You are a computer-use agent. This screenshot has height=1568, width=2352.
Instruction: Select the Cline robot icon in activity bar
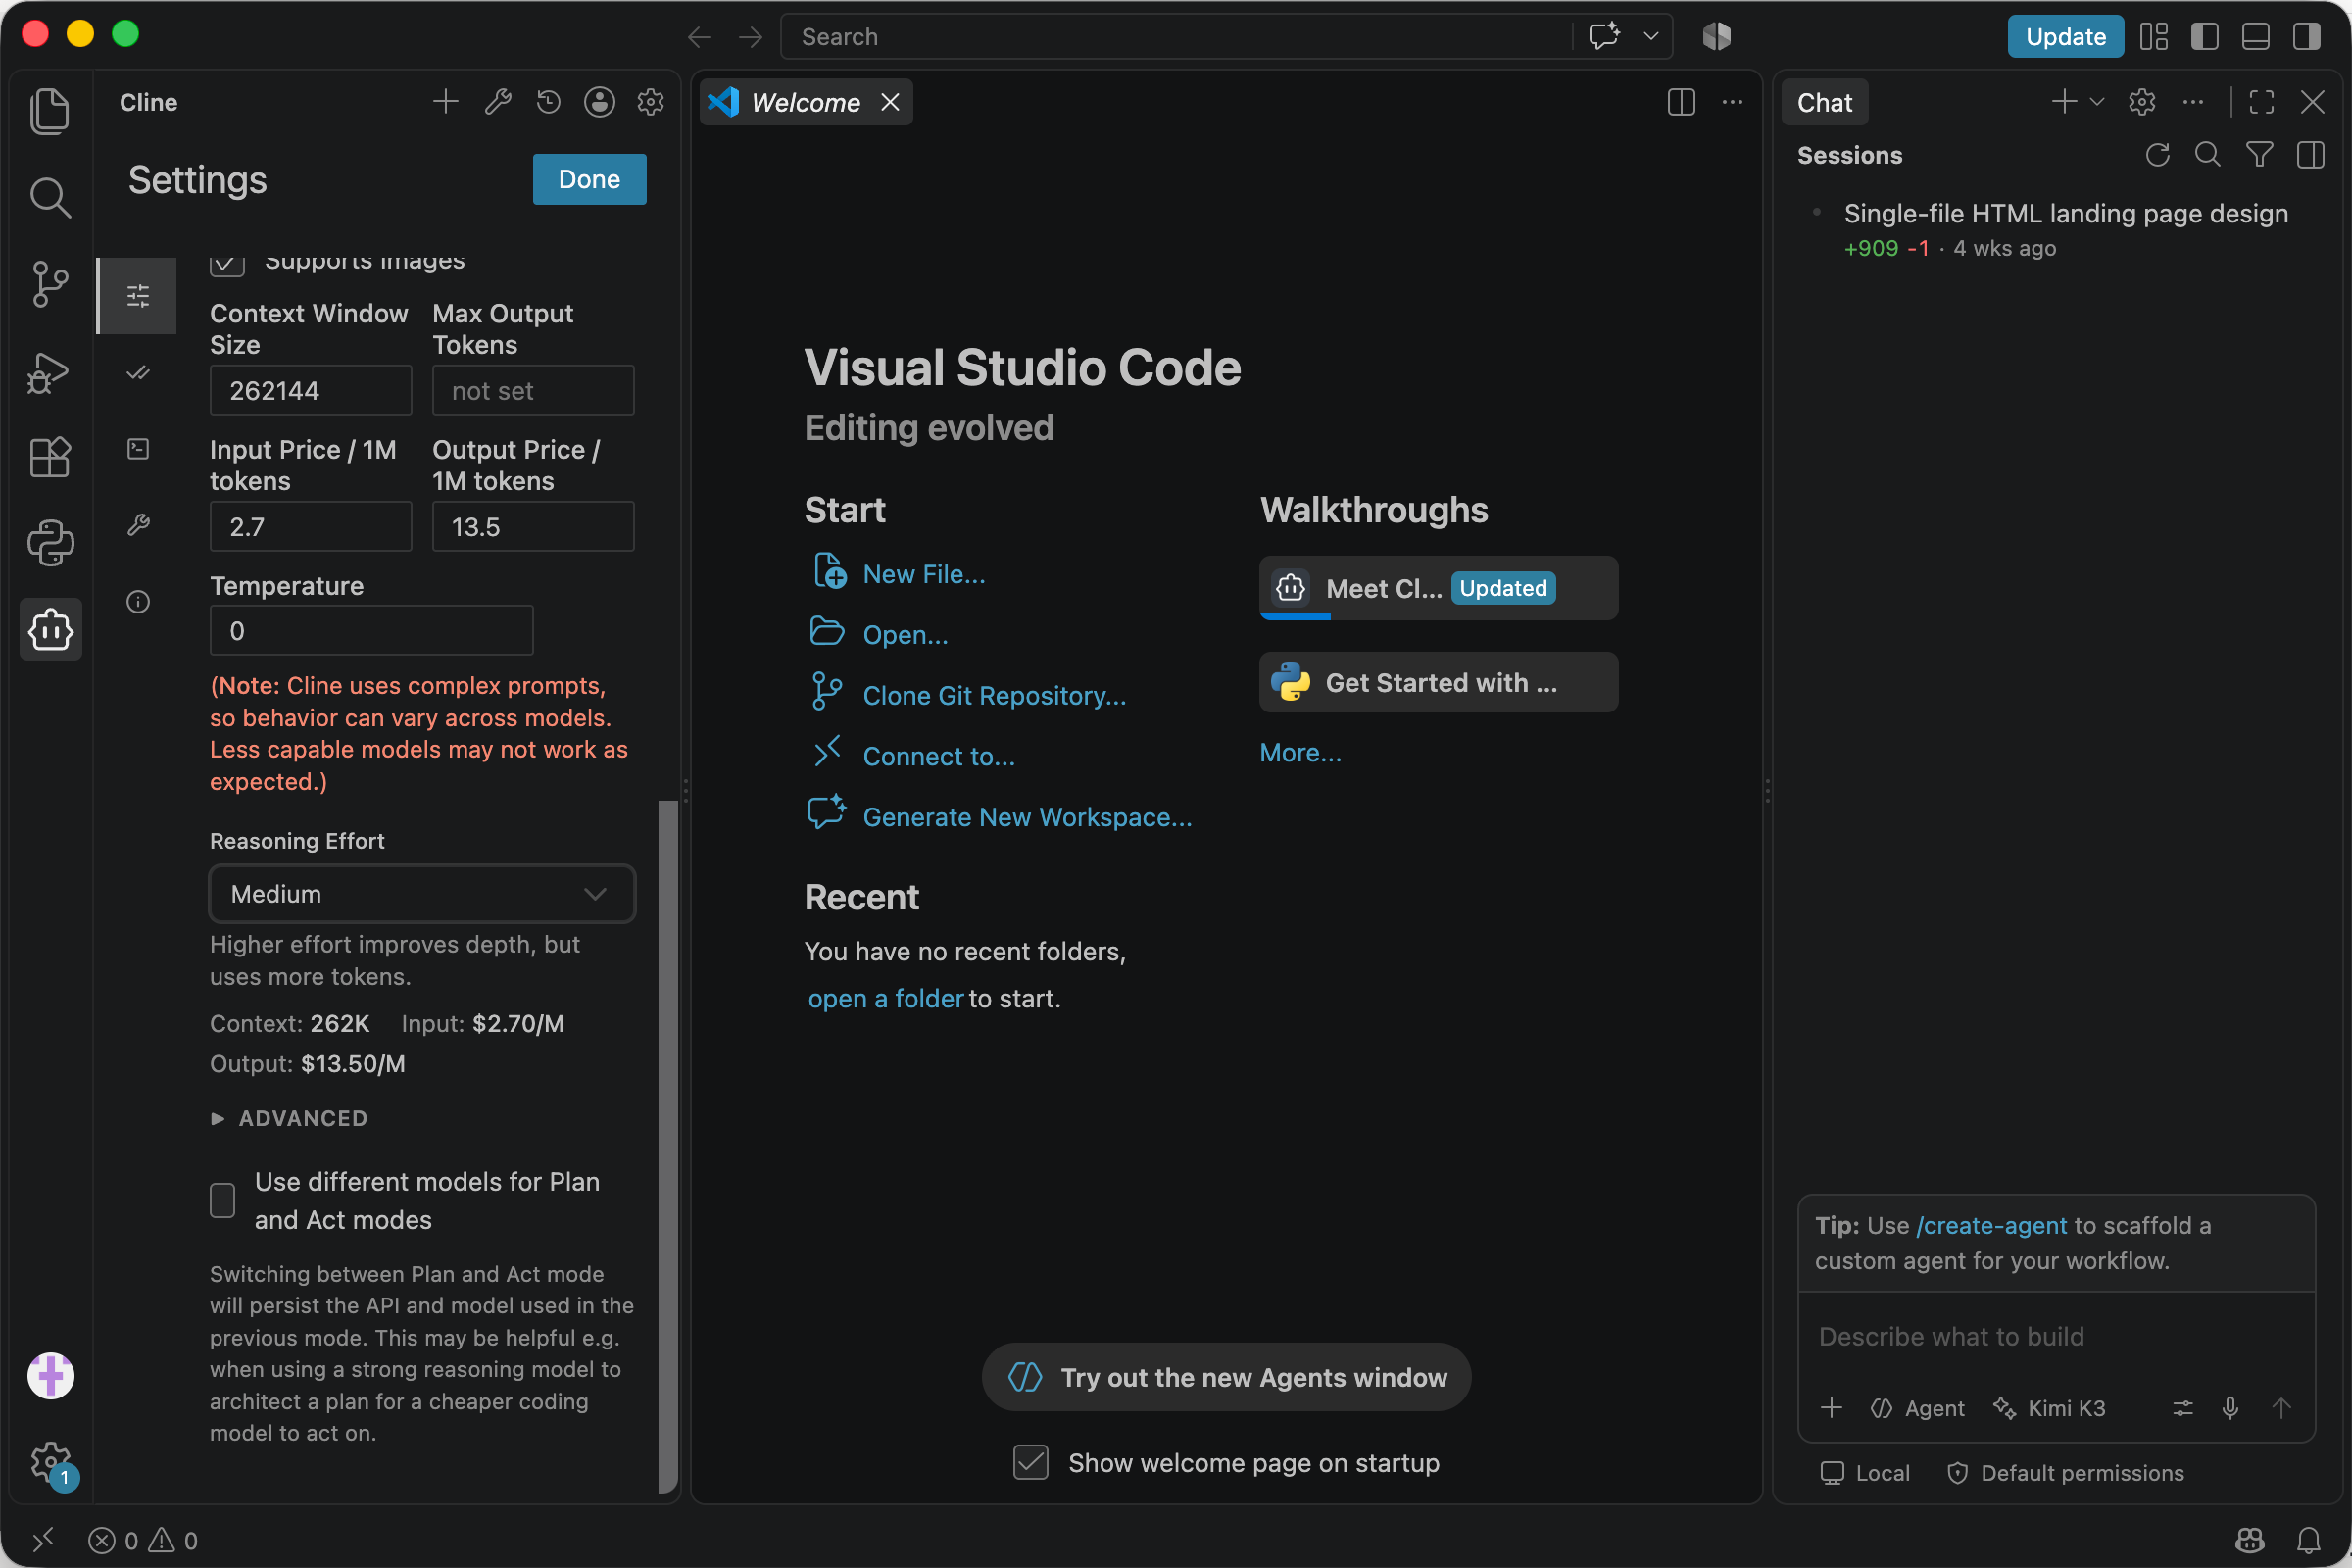click(x=50, y=630)
